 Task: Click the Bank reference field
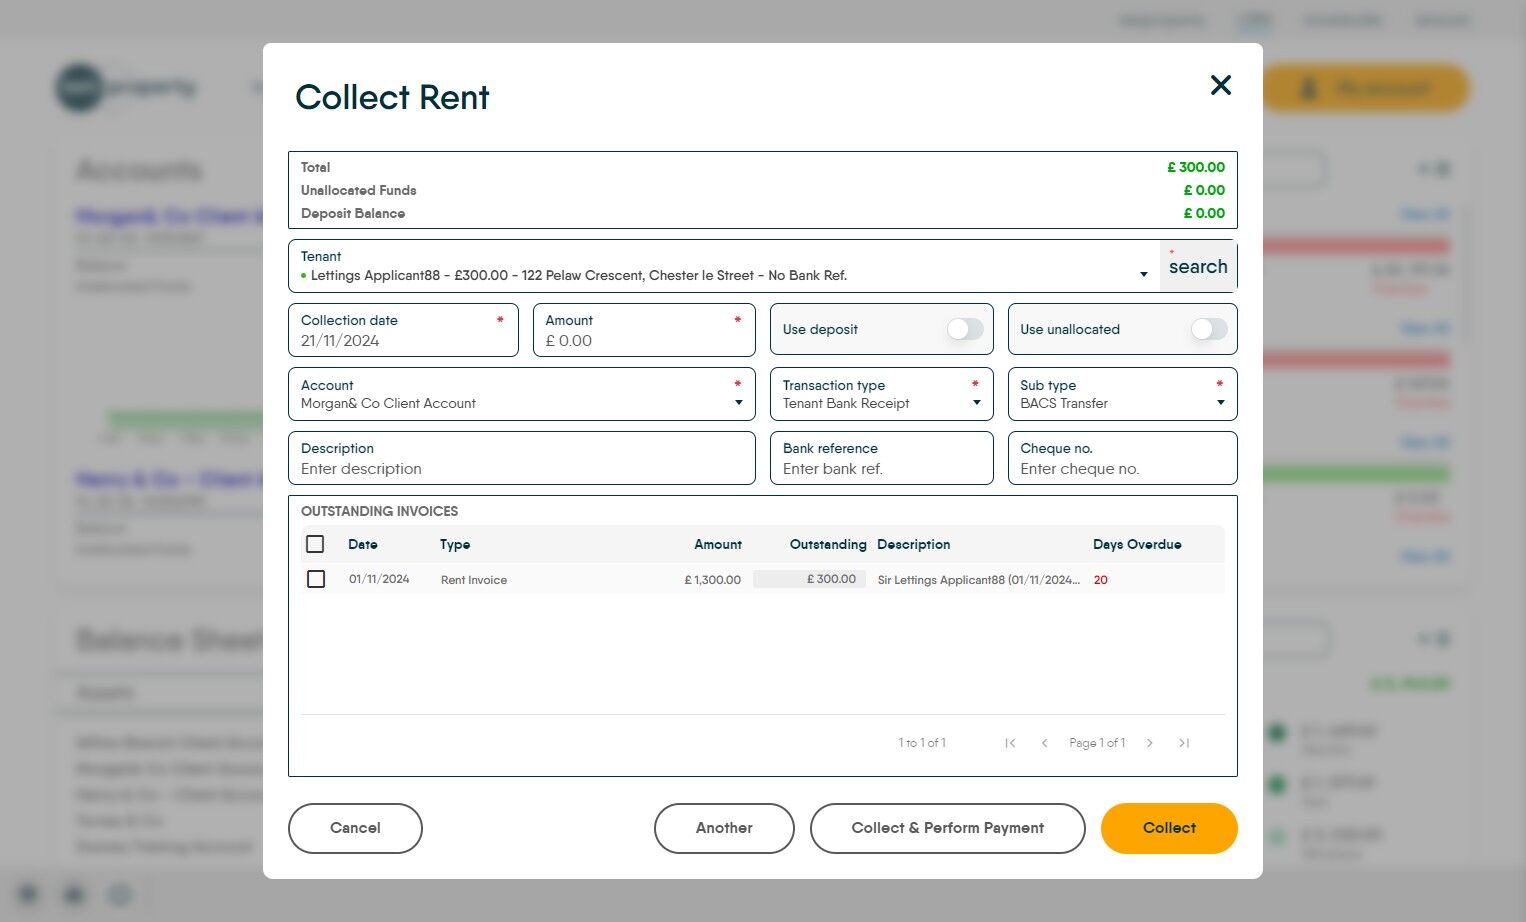(881, 469)
